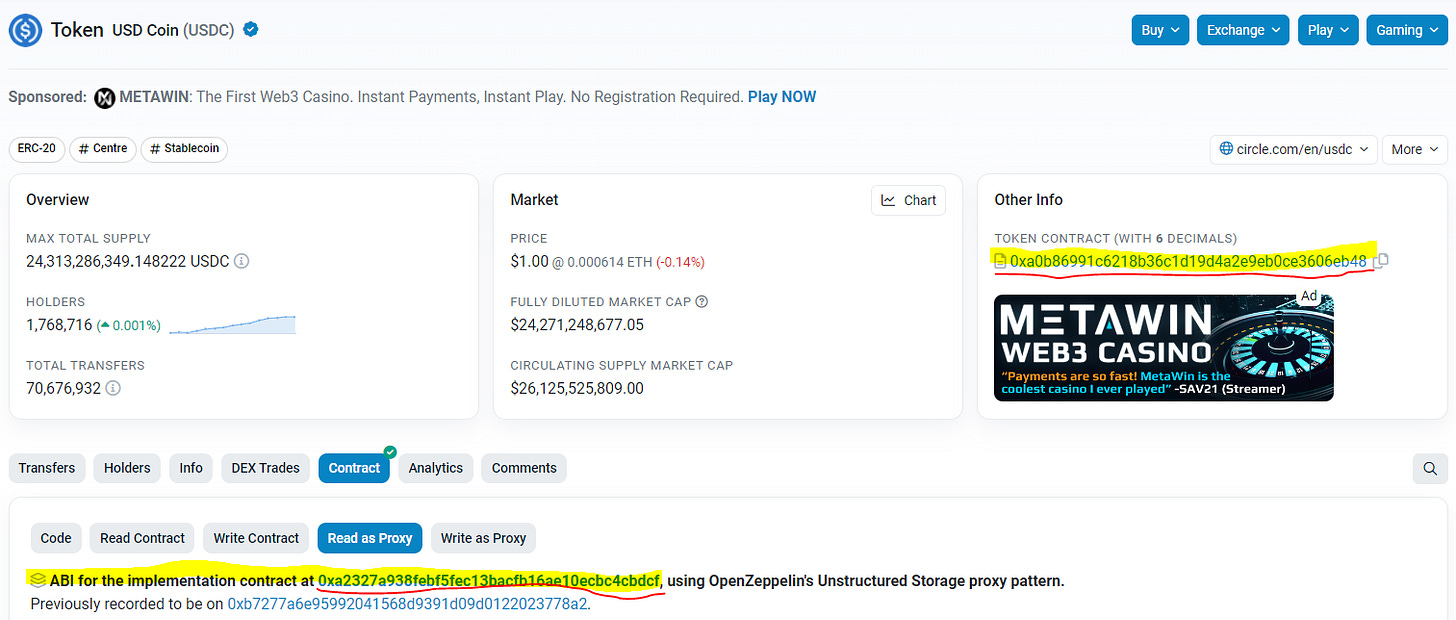Click the fully diluted cap $24,271,248,677.05

coord(577,325)
